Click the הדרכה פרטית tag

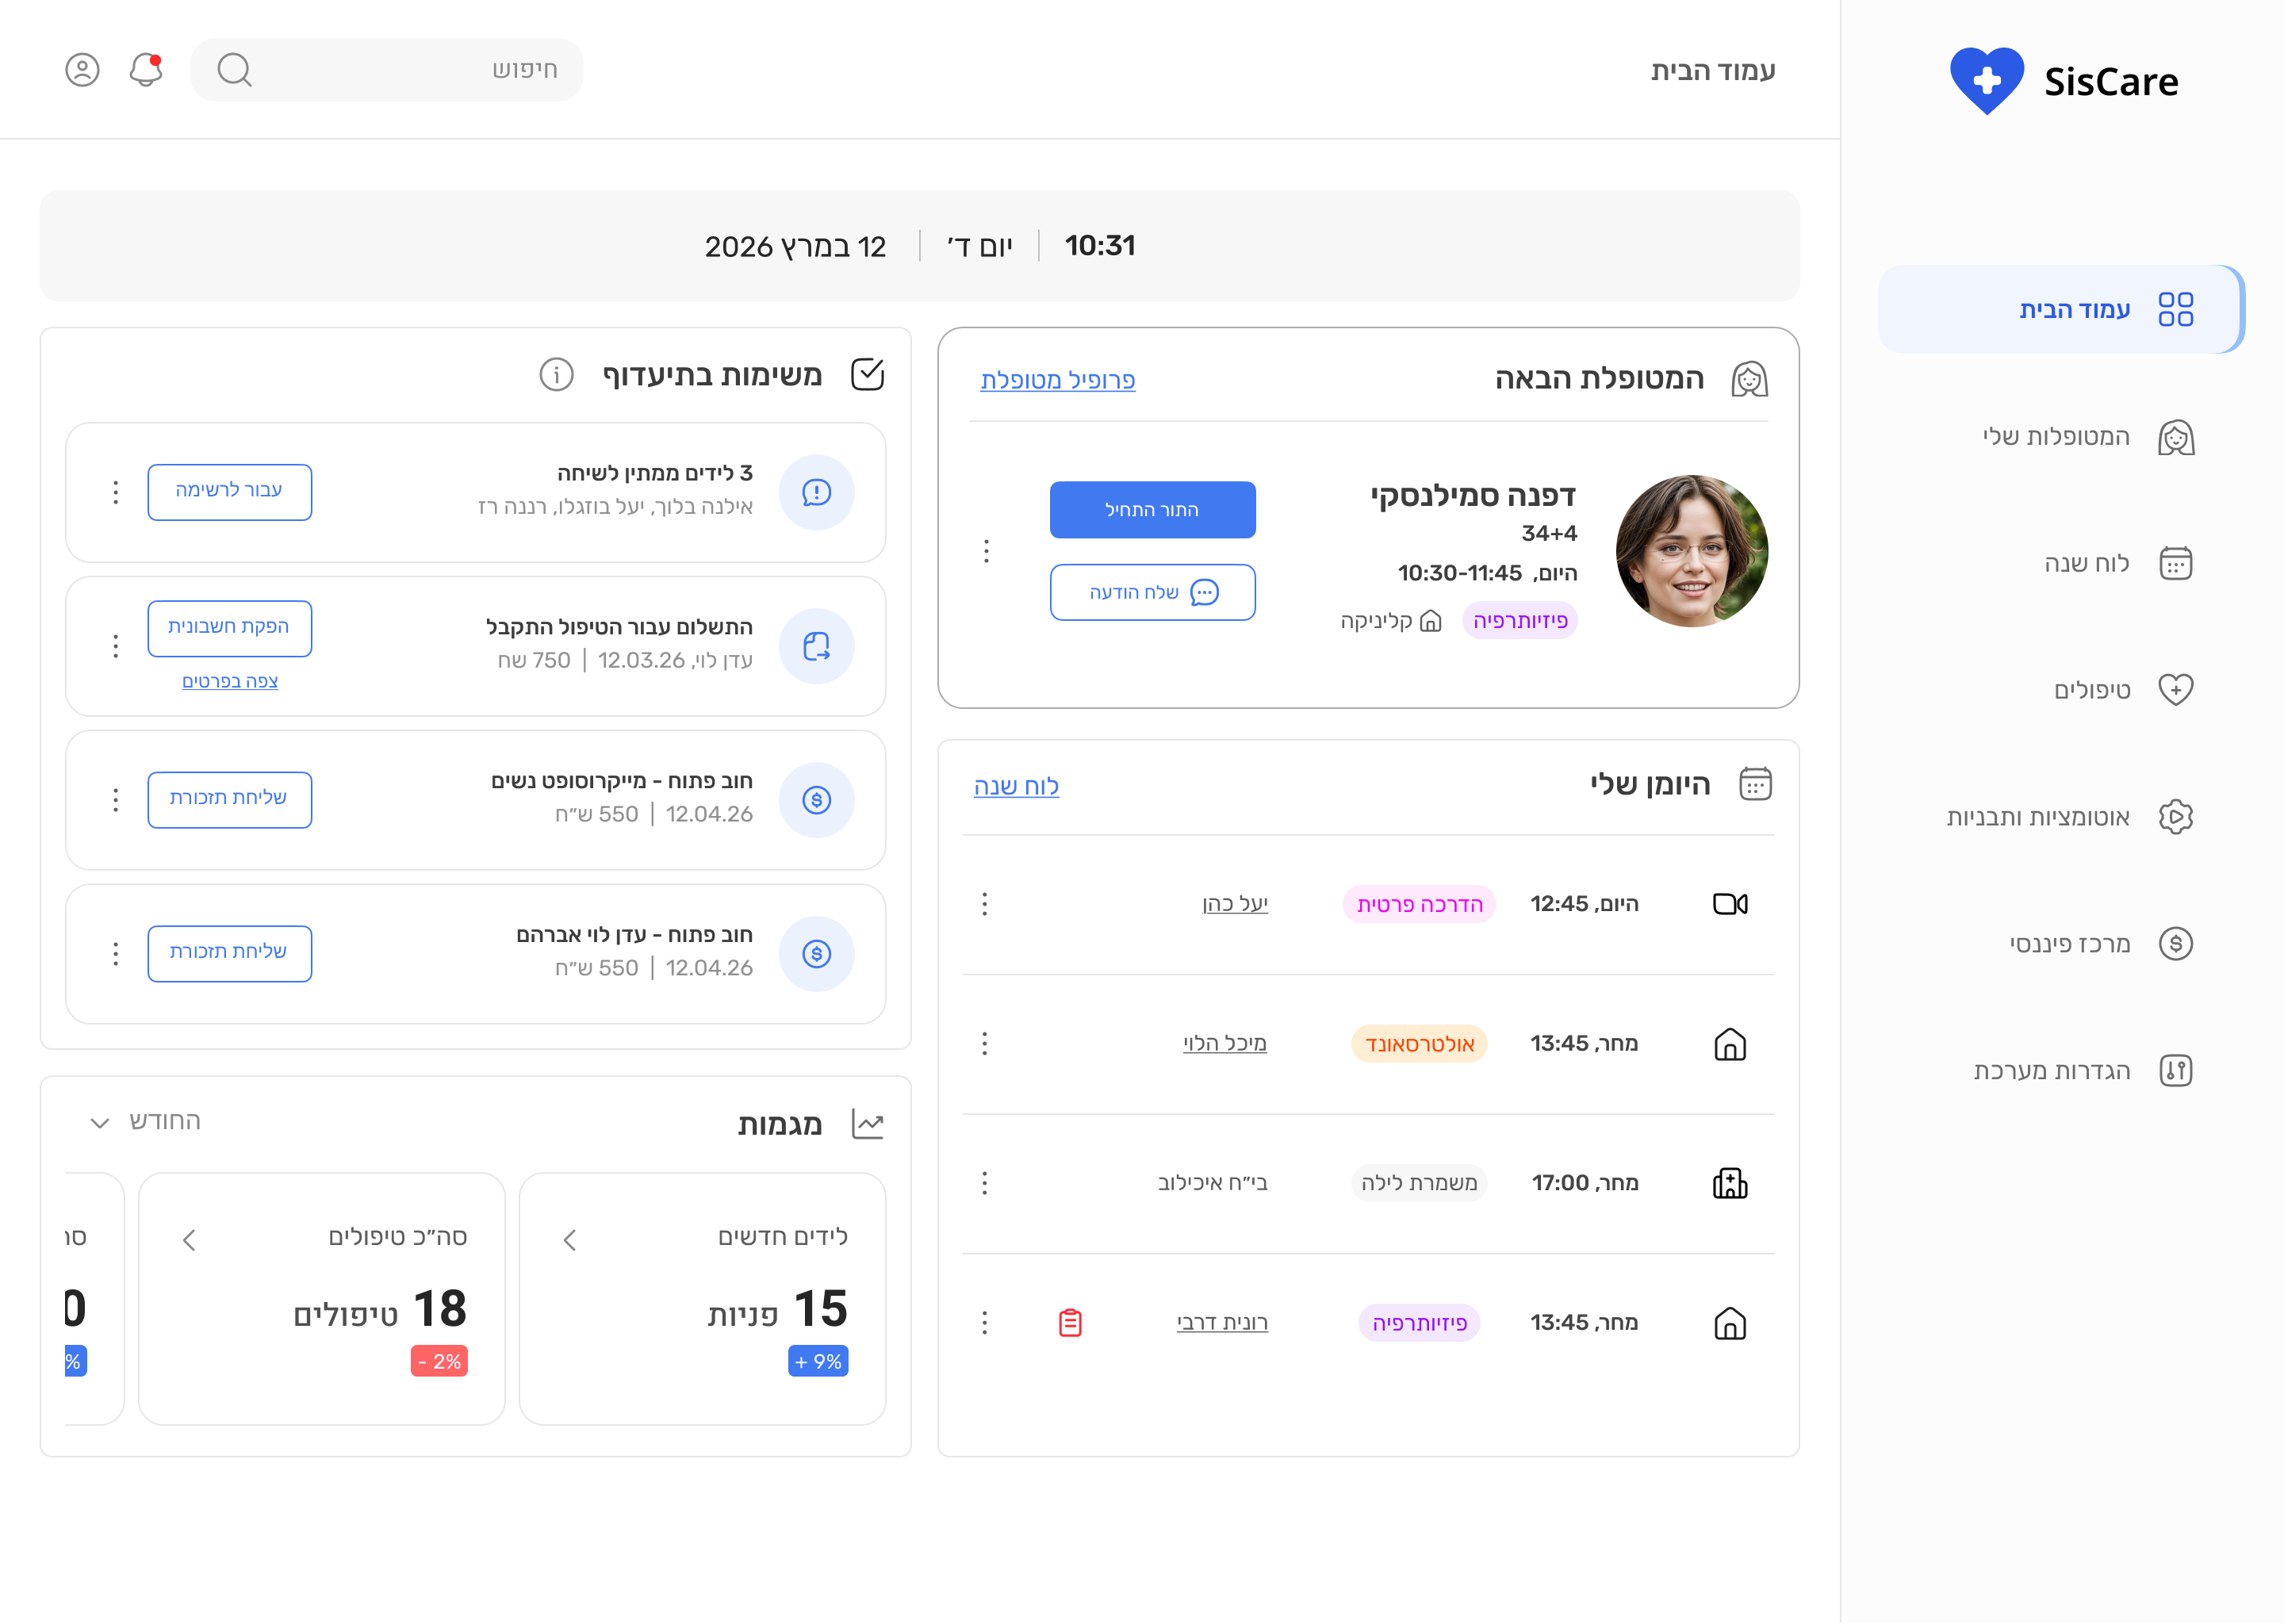click(1419, 904)
